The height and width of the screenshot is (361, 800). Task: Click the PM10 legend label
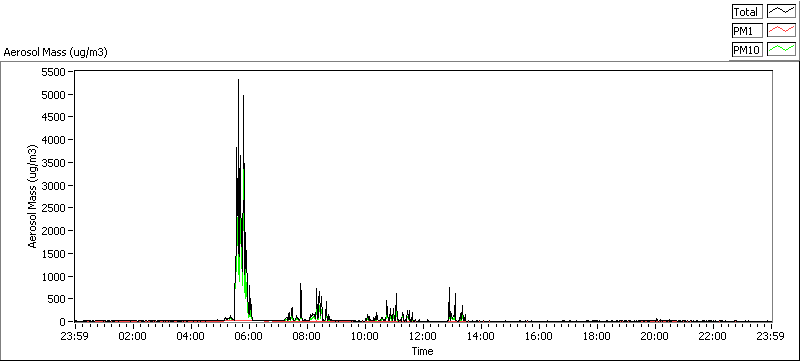746,50
